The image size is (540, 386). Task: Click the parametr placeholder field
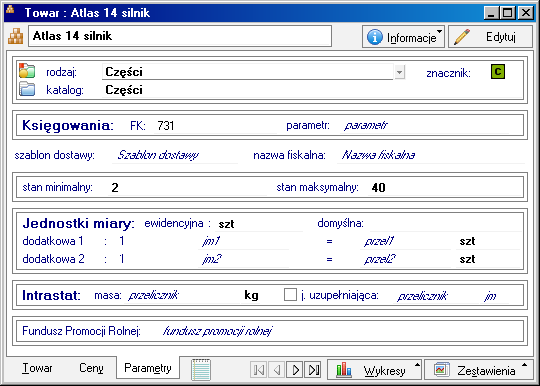point(425,125)
